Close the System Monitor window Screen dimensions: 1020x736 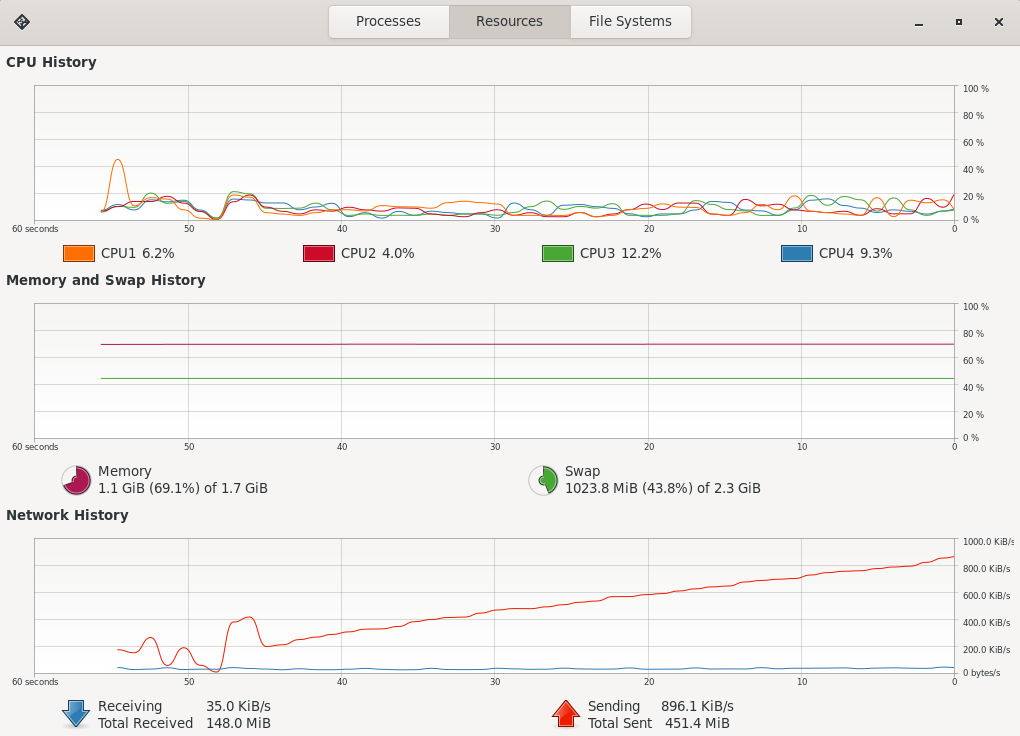click(998, 21)
